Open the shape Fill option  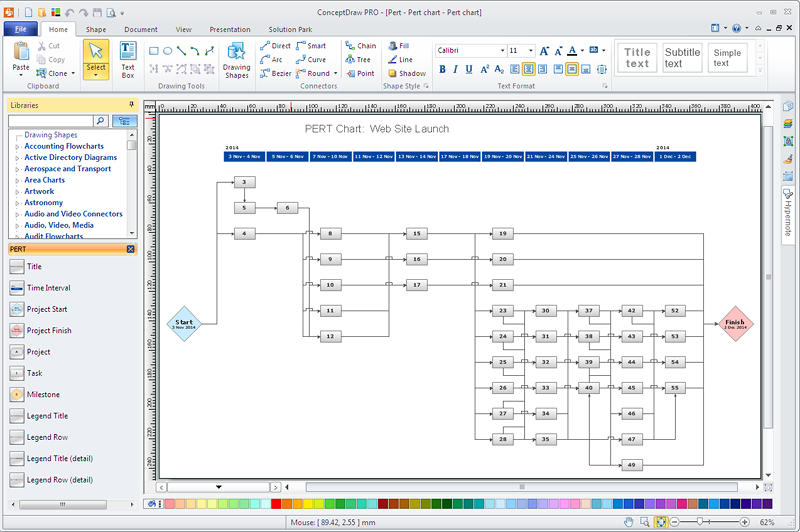(x=398, y=46)
